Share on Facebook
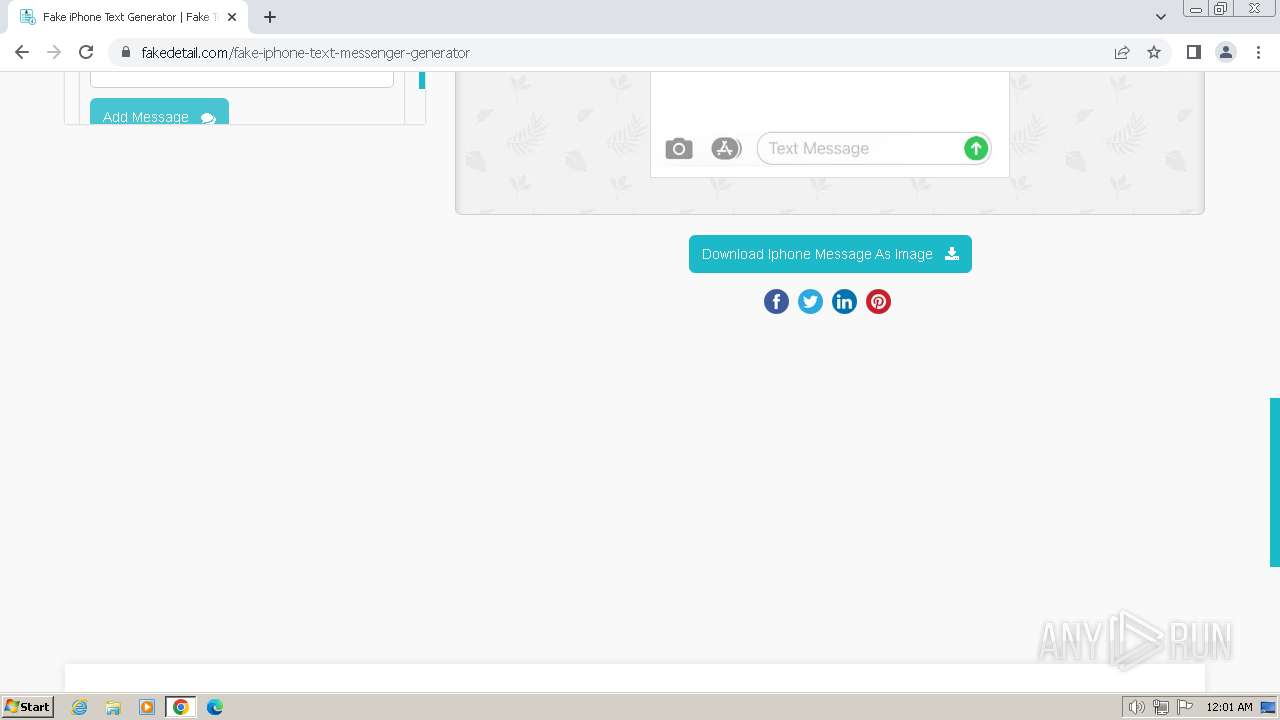This screenshot has width=1280, height=720. [776, 302]
